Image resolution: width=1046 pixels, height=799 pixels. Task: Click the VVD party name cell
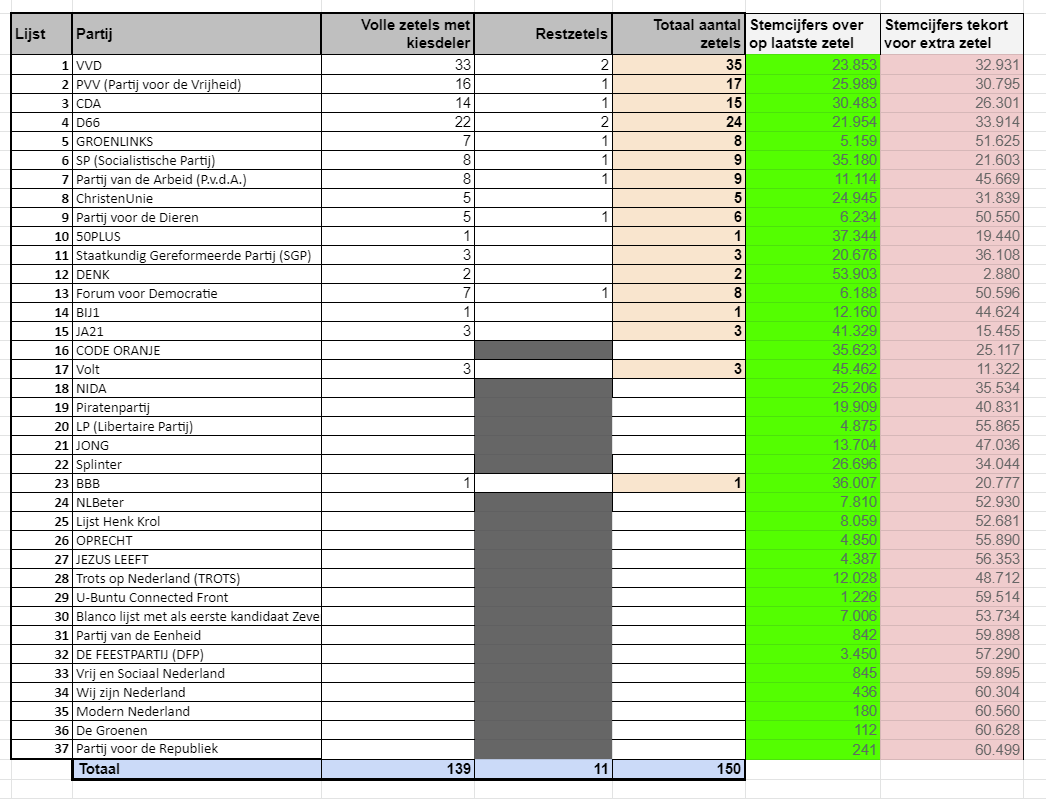pos(197,65)
